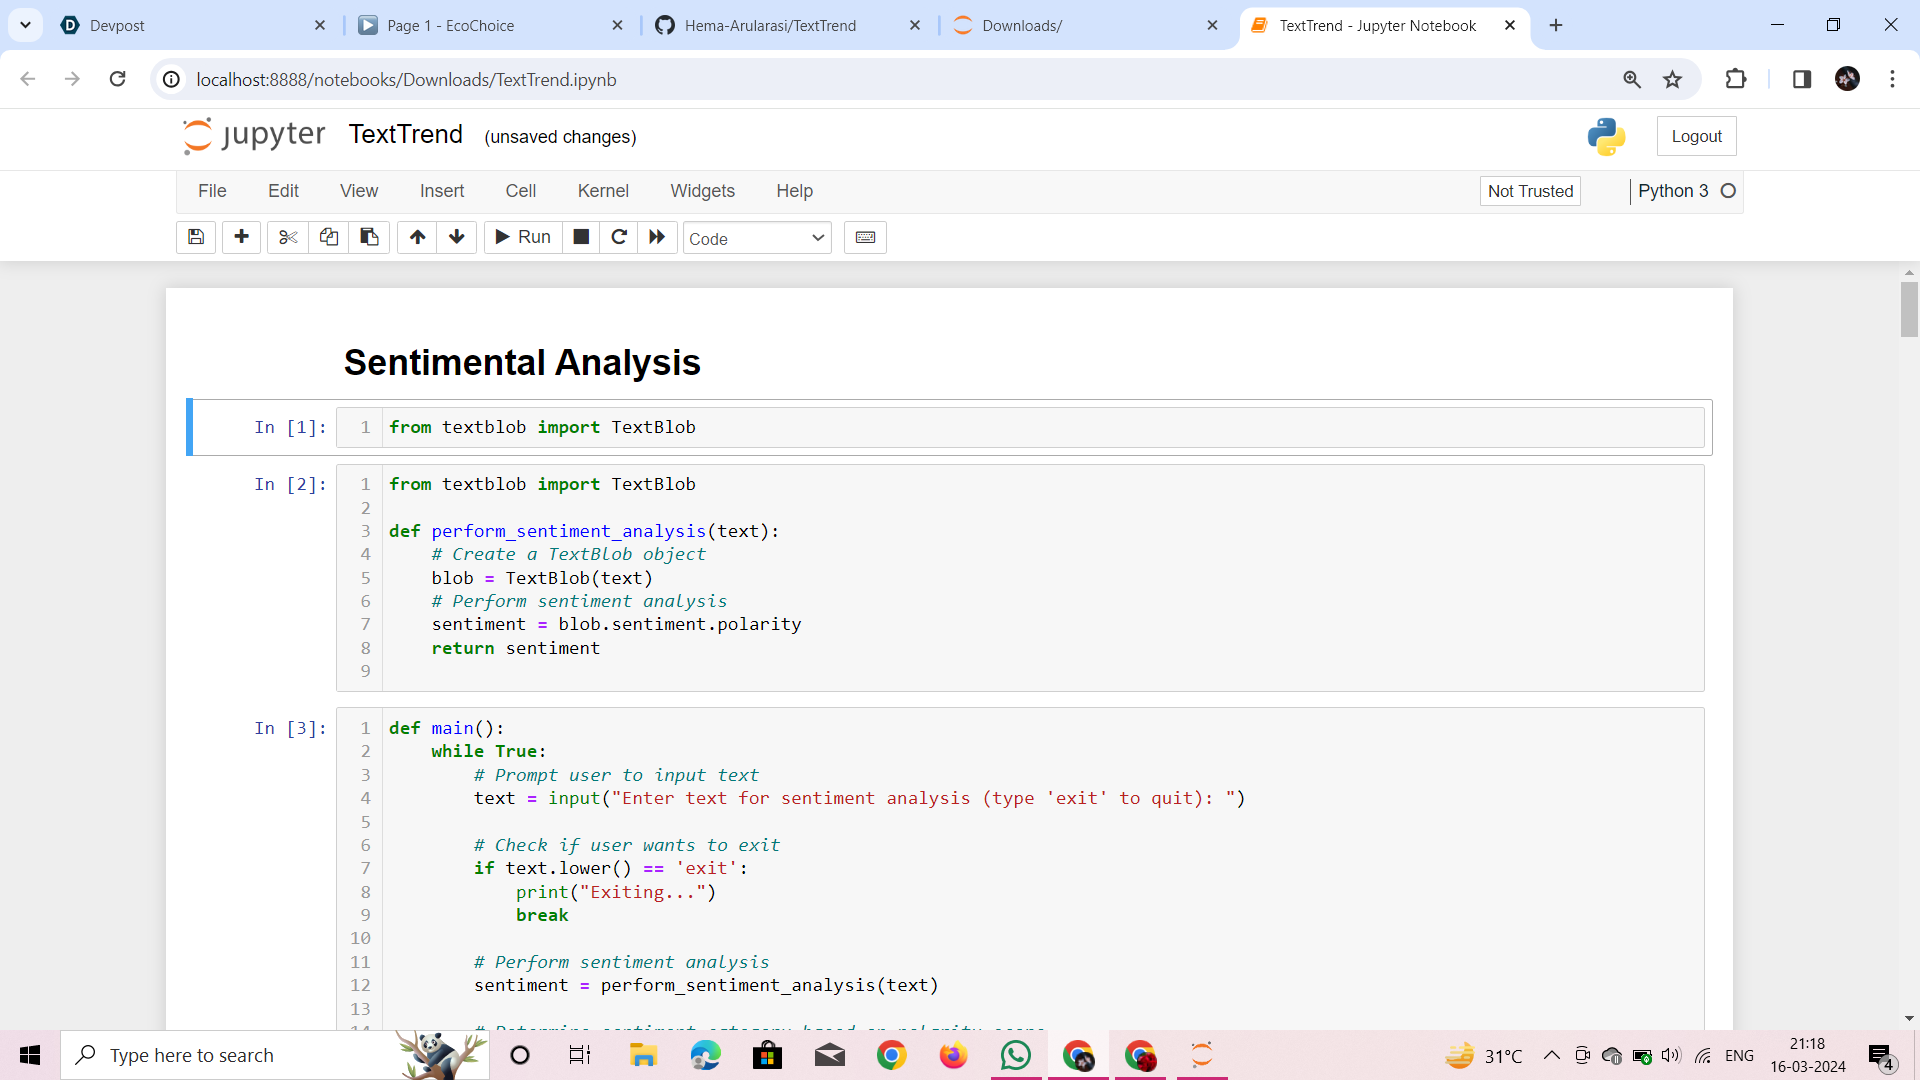This screenshot has height=1080, width=1920.
Task: Expand the Code cell type dropdown
Action: point(757,238)
